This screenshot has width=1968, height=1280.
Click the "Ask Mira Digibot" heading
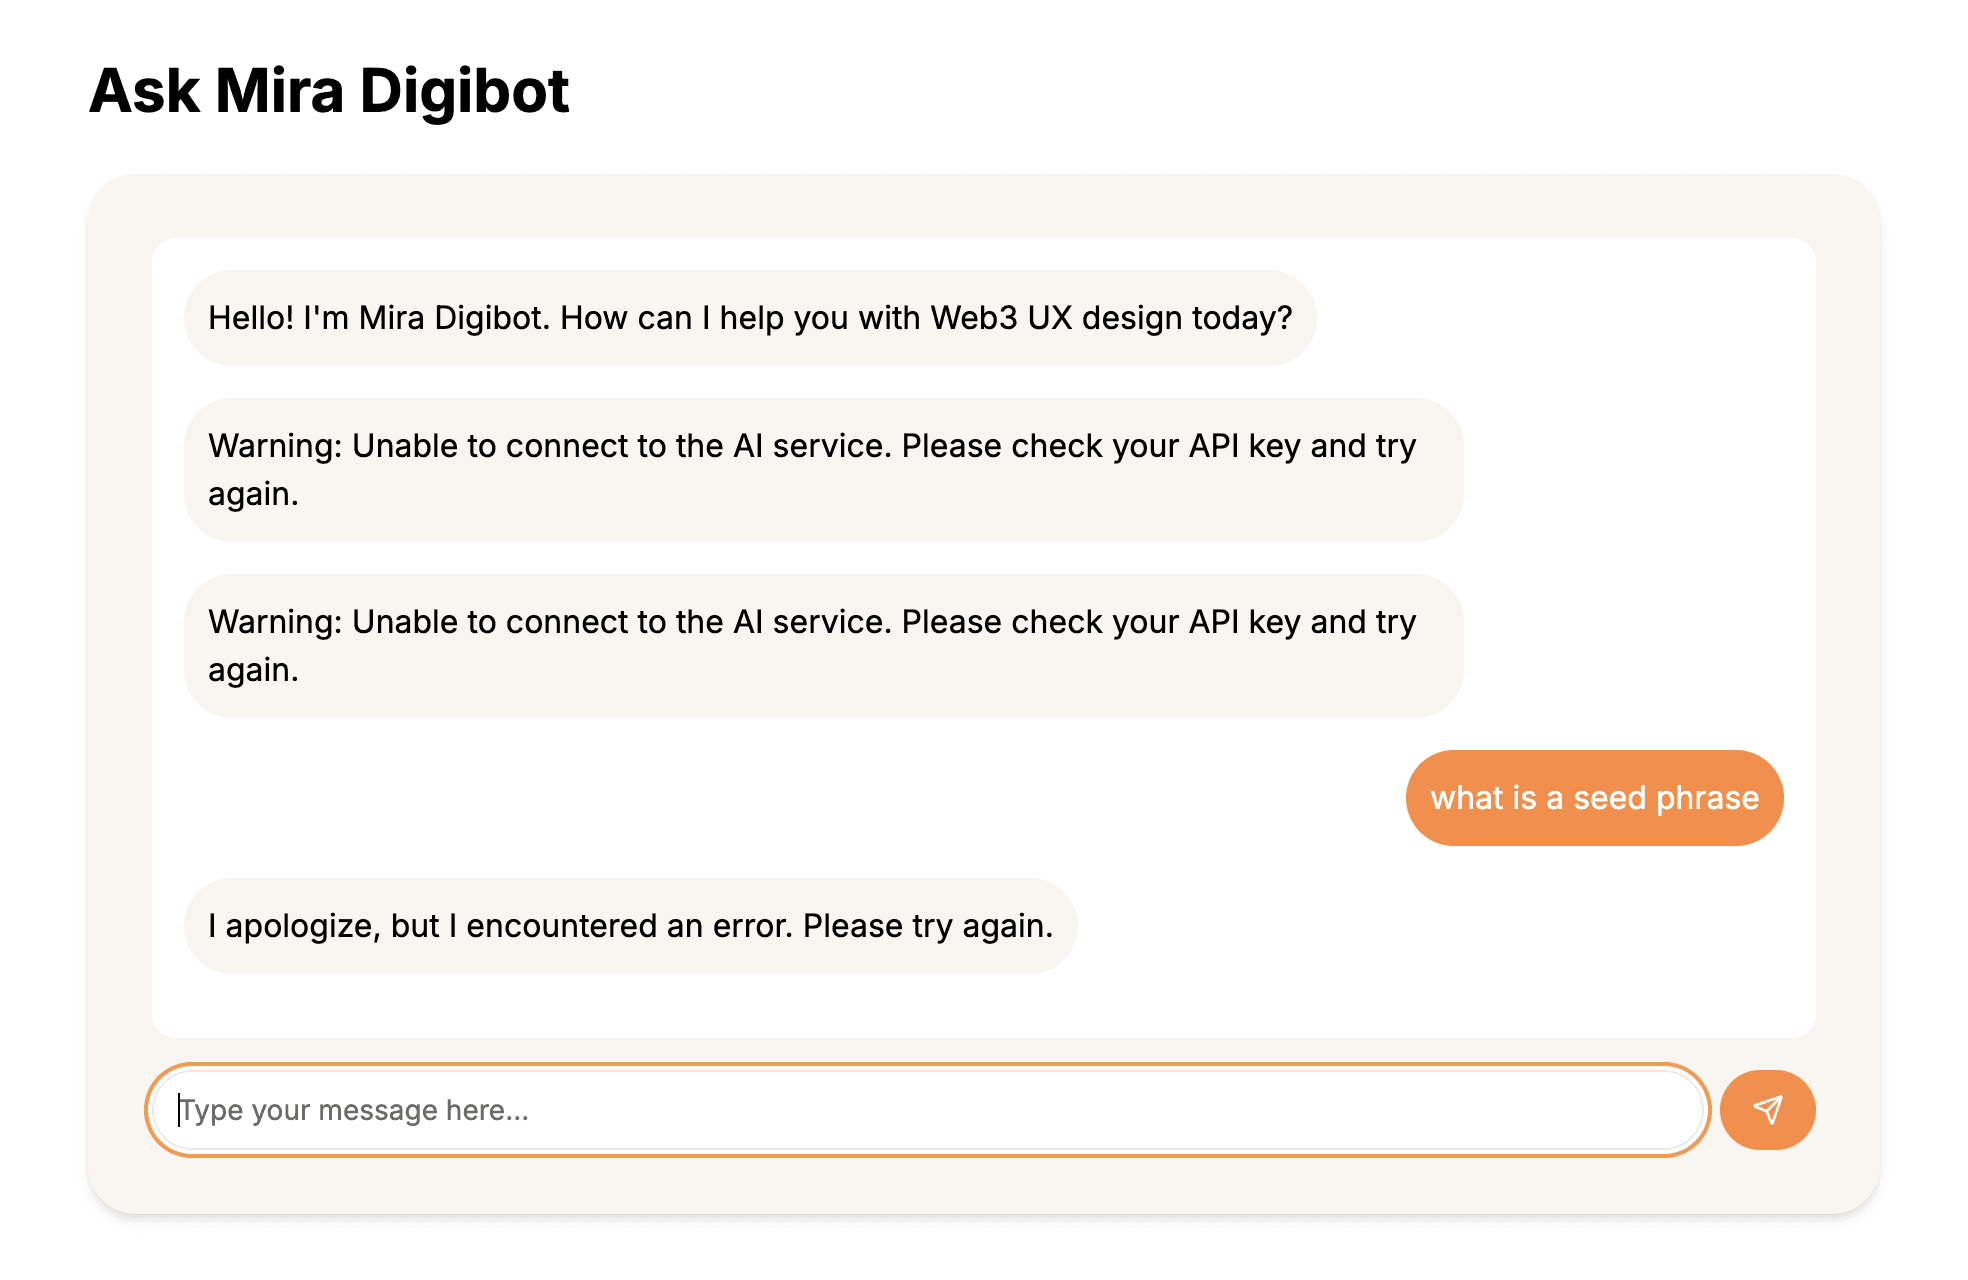pos(329,91)
